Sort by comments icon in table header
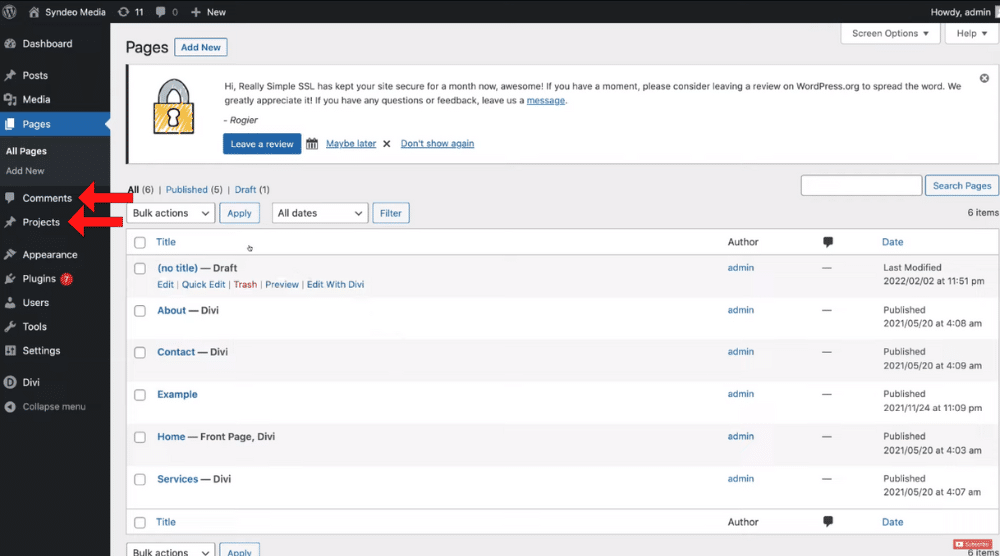Image resolution: width=1000 pixels, height=556 pixels. [x=828, y=242]
